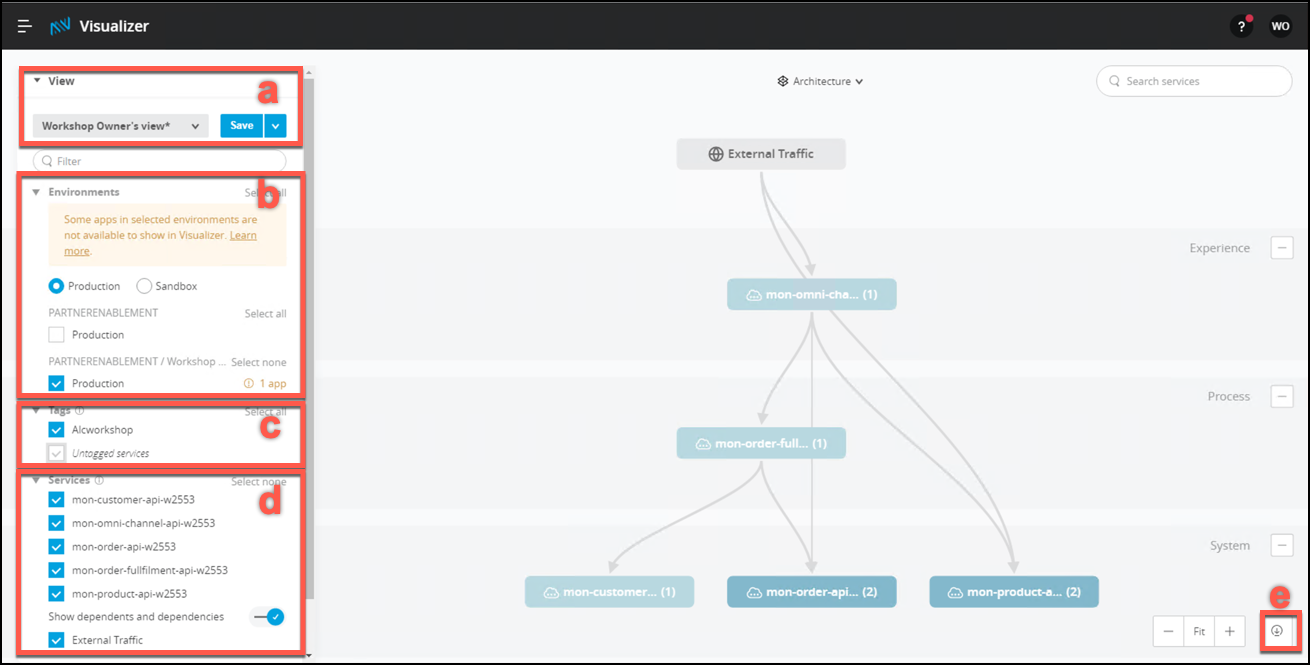This screenshot has width=1311, height=665.
Task: Open the help question mark icon
Action: (1241, 27)
